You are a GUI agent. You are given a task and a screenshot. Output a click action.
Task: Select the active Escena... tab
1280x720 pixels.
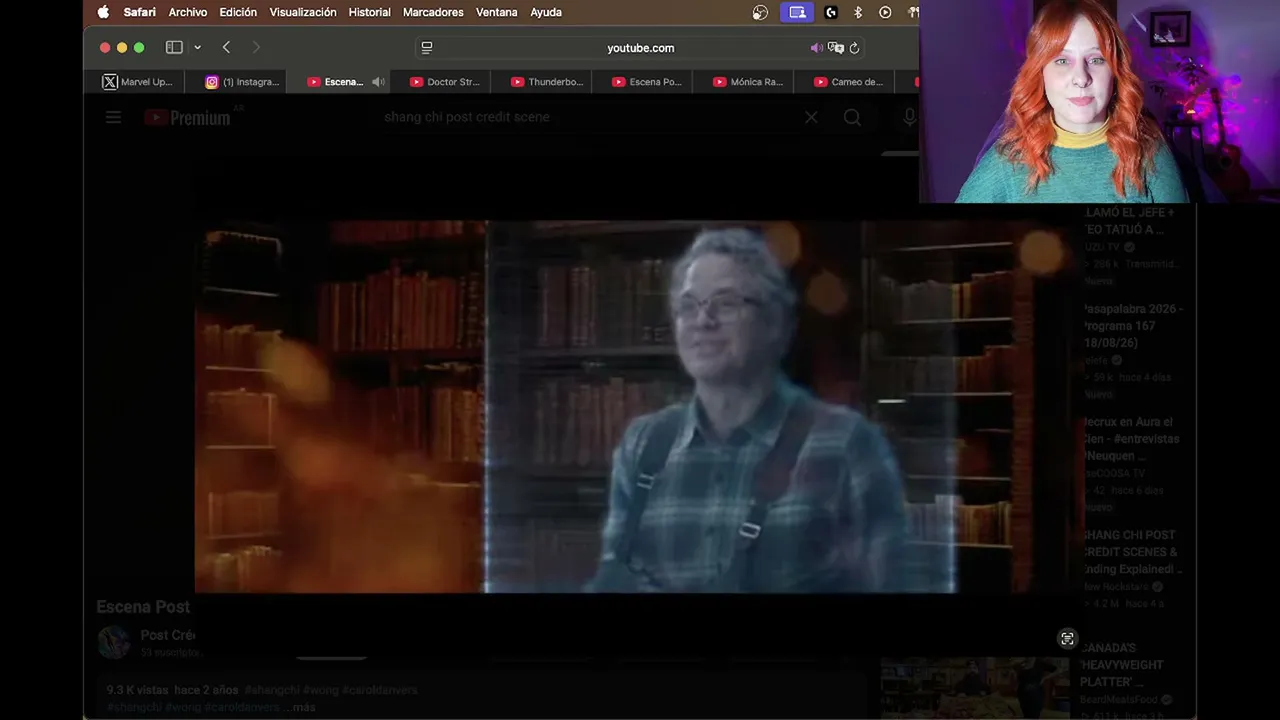pos(336,82)
